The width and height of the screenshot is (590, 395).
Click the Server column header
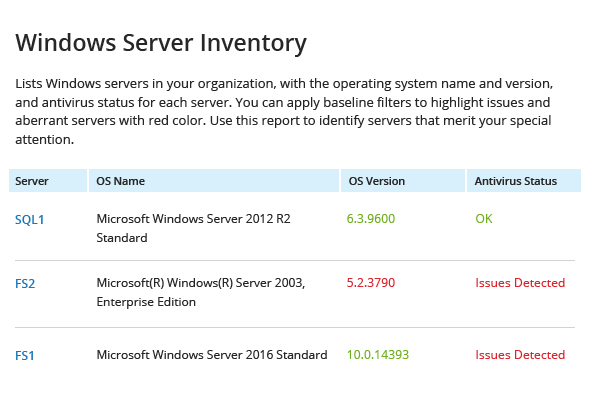48,181
